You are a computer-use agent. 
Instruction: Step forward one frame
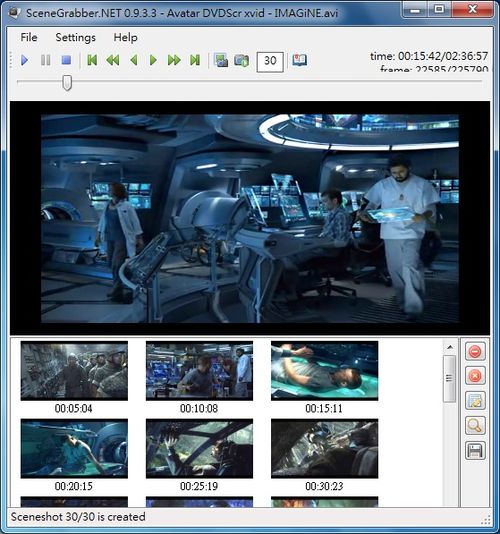pos(153,61)
